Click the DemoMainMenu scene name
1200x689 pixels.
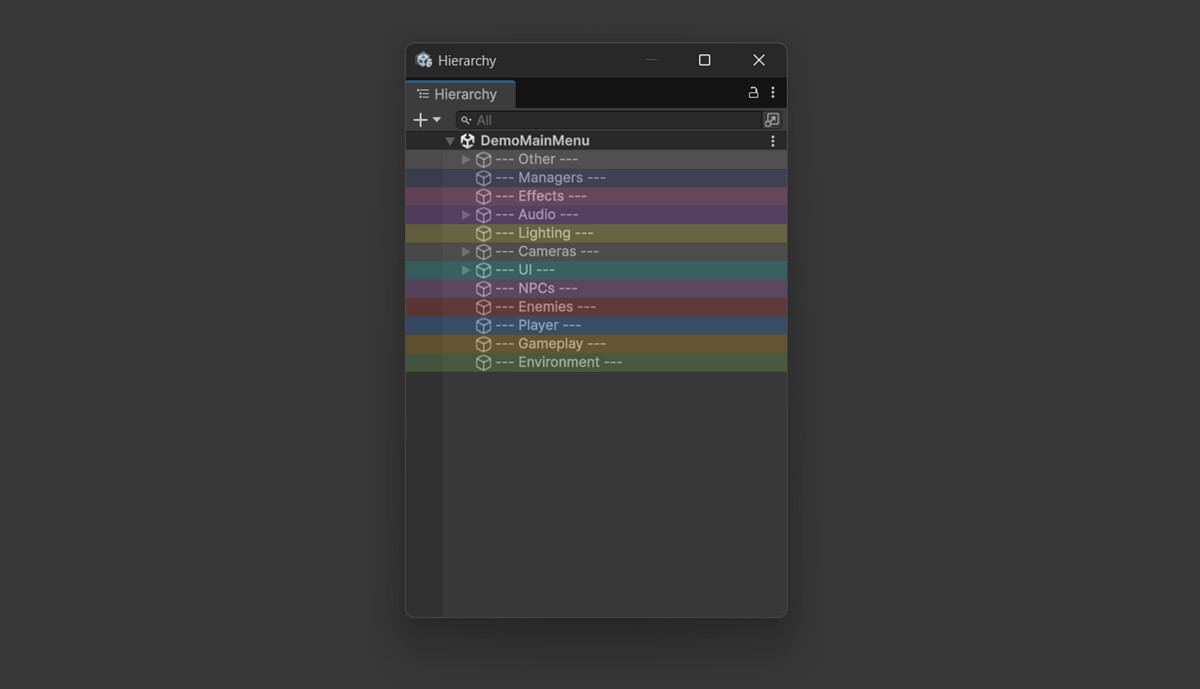(535, 141)
